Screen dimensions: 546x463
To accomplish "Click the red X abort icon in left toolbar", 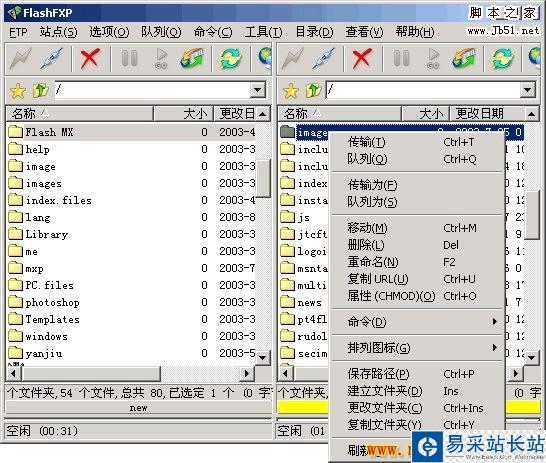I will coord(90,58).
